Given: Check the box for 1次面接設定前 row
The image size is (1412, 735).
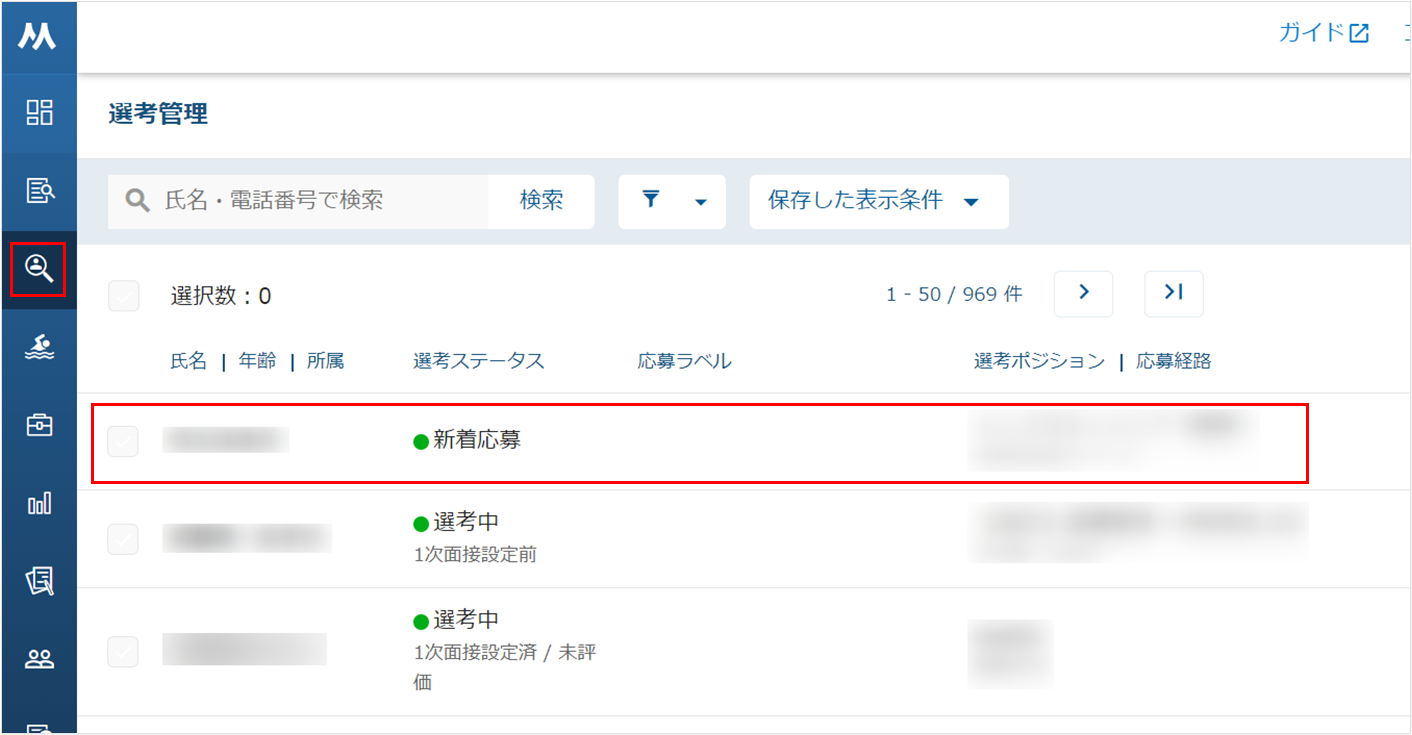Looking at the screenshot, I should tap(123, 539).
